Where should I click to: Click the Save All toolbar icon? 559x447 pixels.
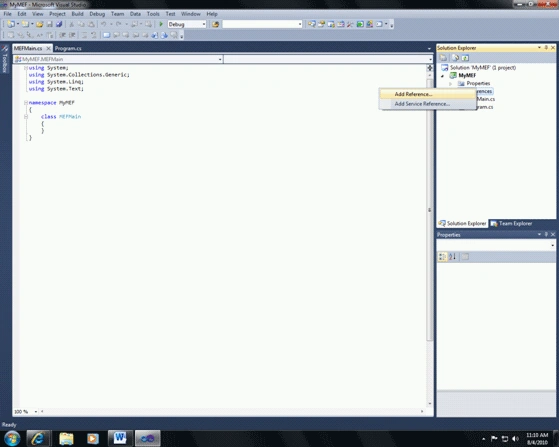(59, 24)
